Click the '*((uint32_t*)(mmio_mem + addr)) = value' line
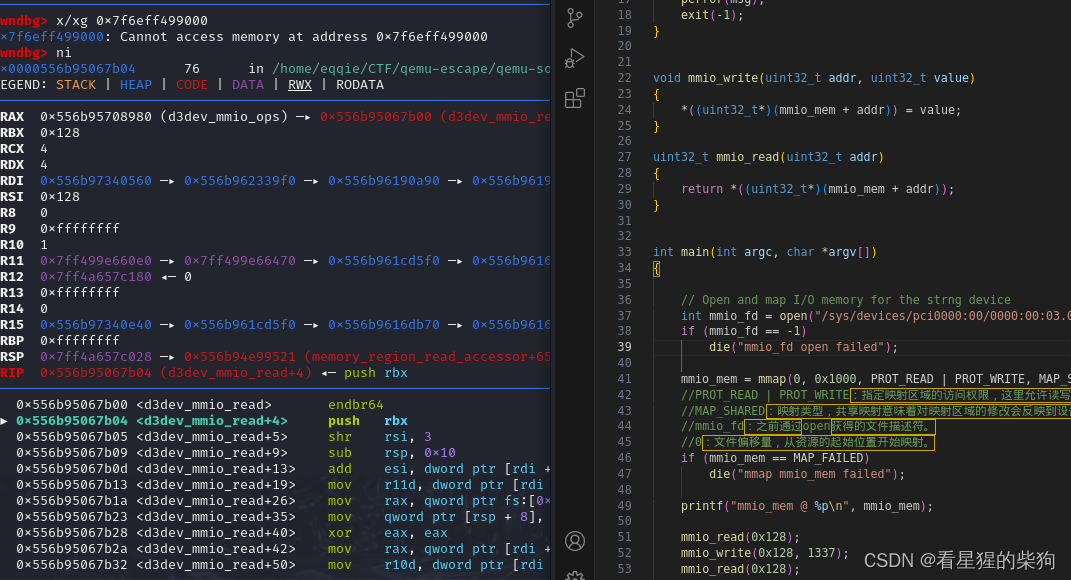Viewport: 1071px width, 580px height. 821,110
